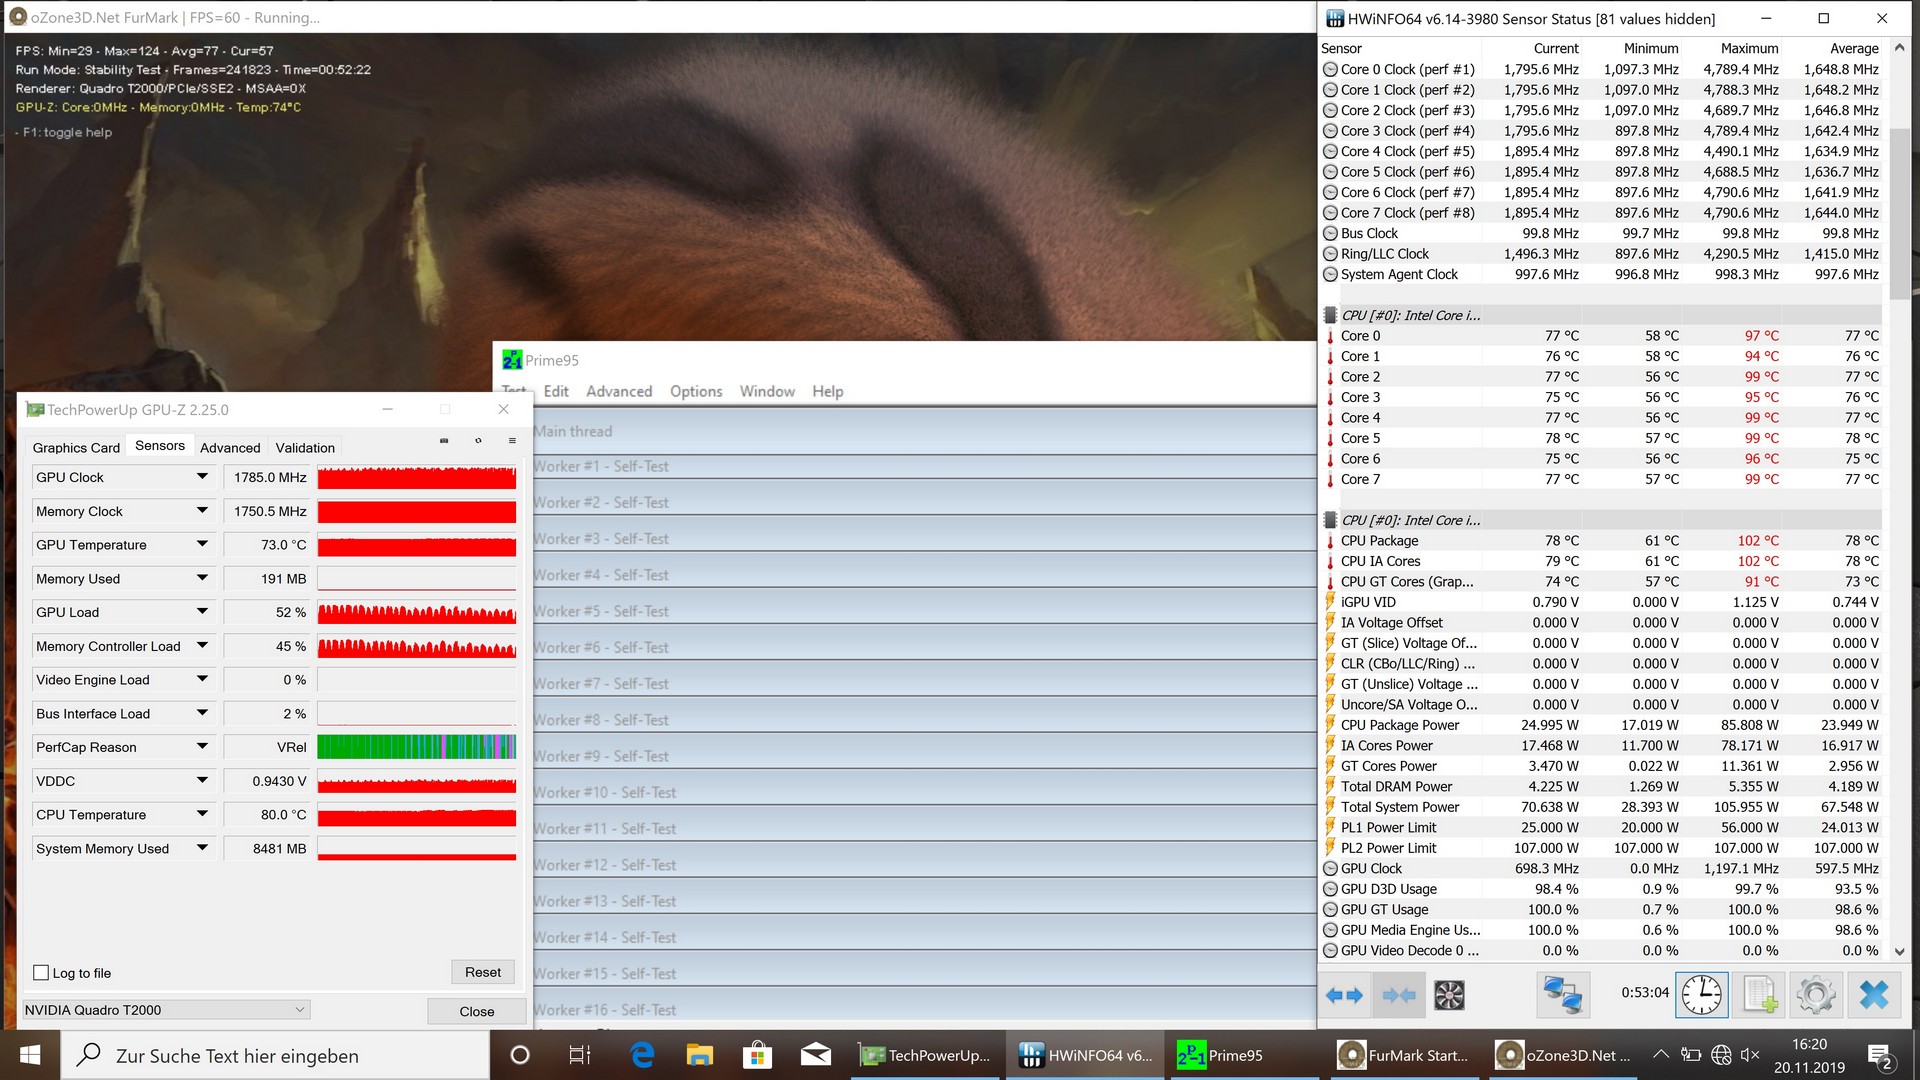
Task: Click the fan control icon in HWiNFO
Action: tap(1449, 995)
